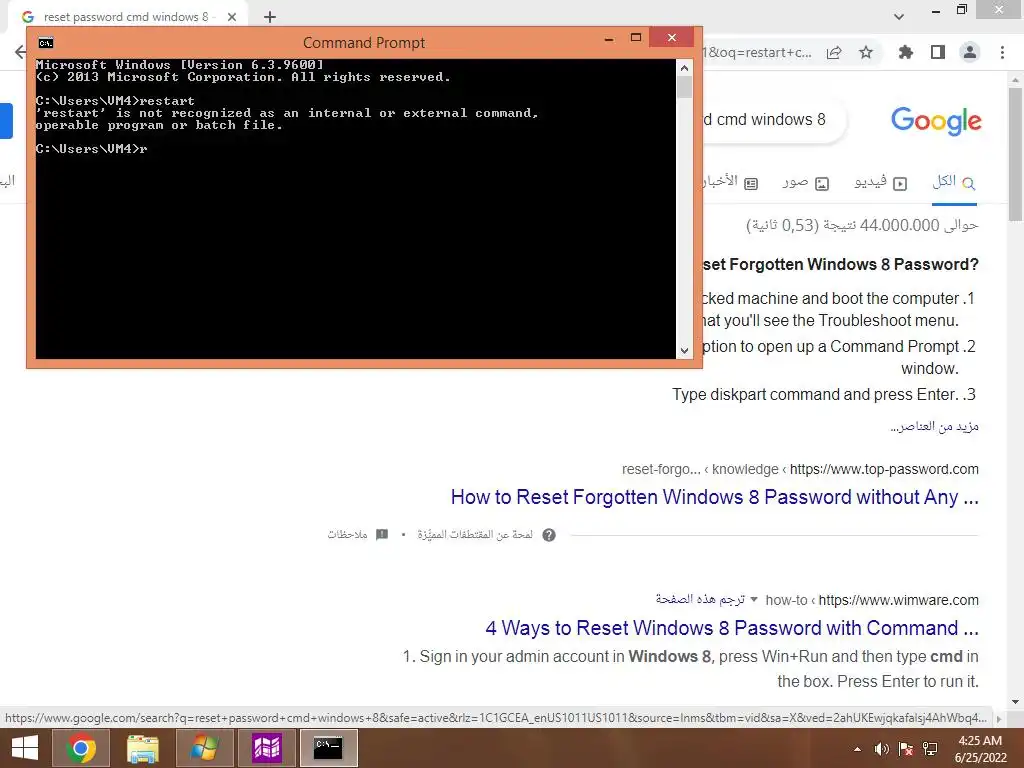Click the network tray icon
Image resolution: width=1024 pixels, height=768 pixels.
point(930,749)
